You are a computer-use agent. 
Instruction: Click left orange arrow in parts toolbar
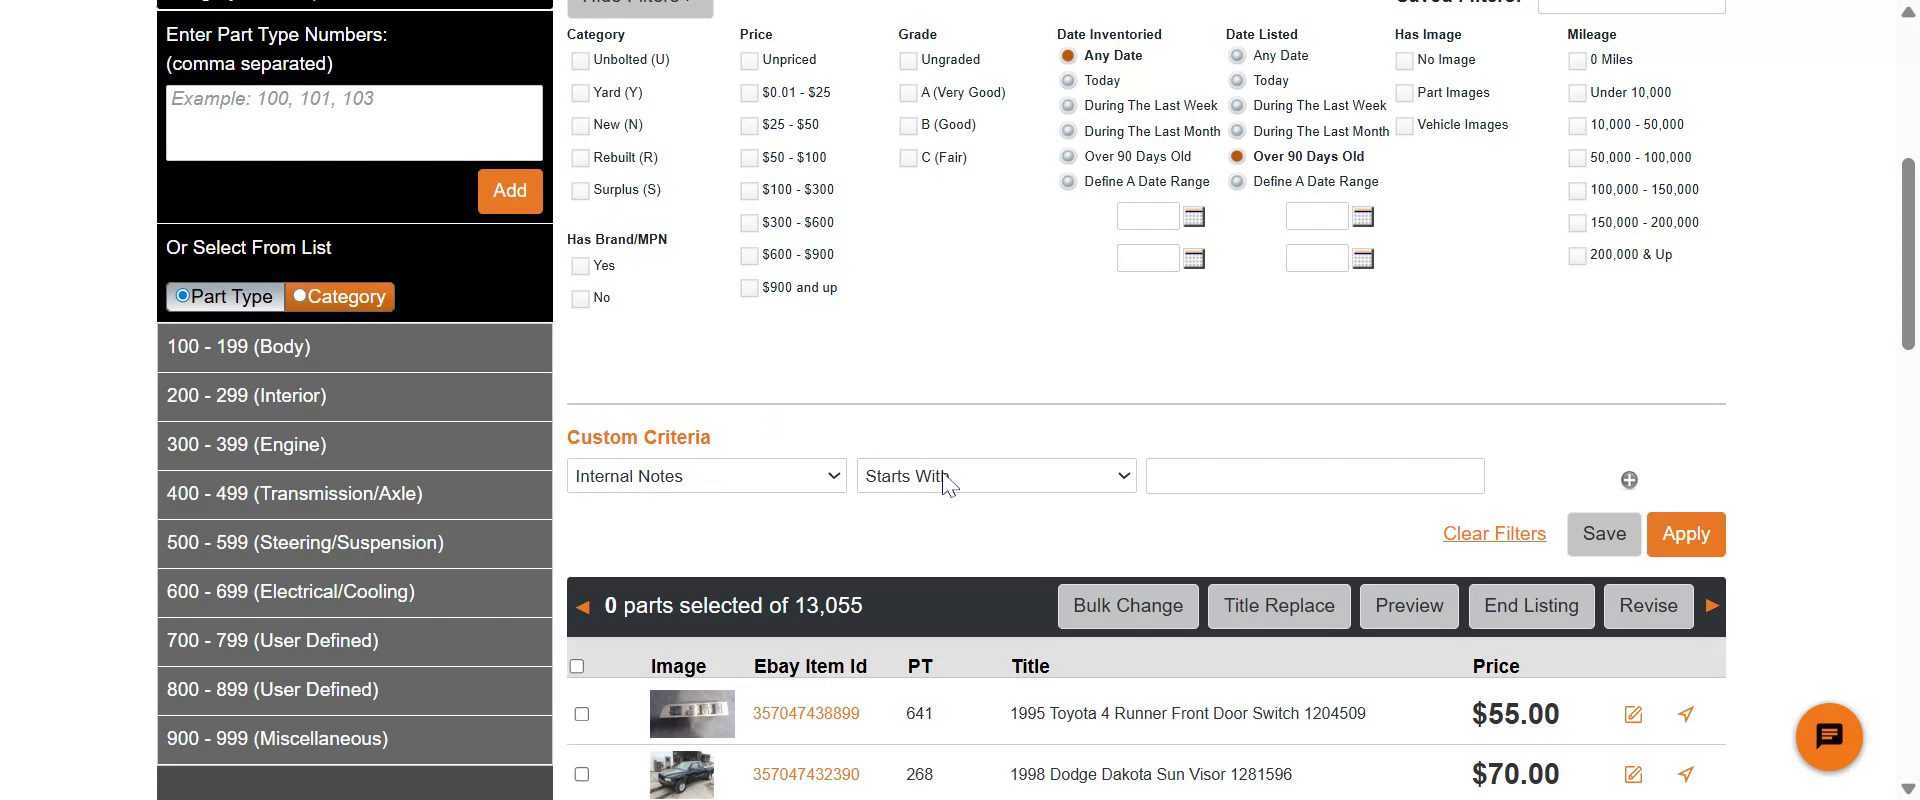click(x=583, y=607)
